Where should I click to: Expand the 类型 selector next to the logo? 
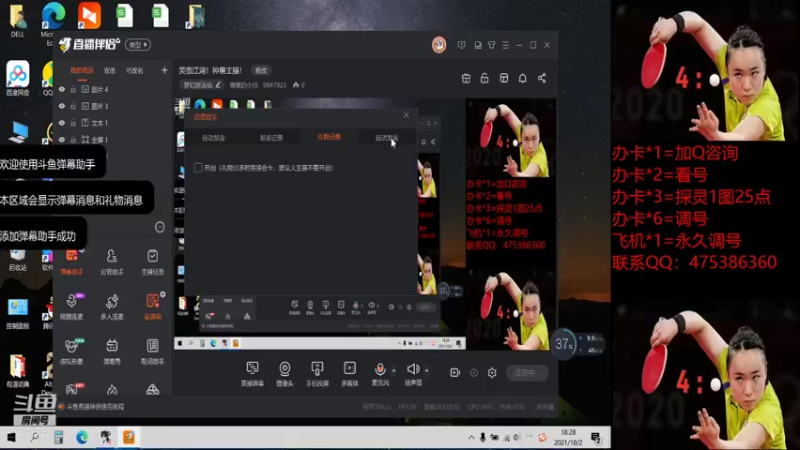[x=138, y=45]
